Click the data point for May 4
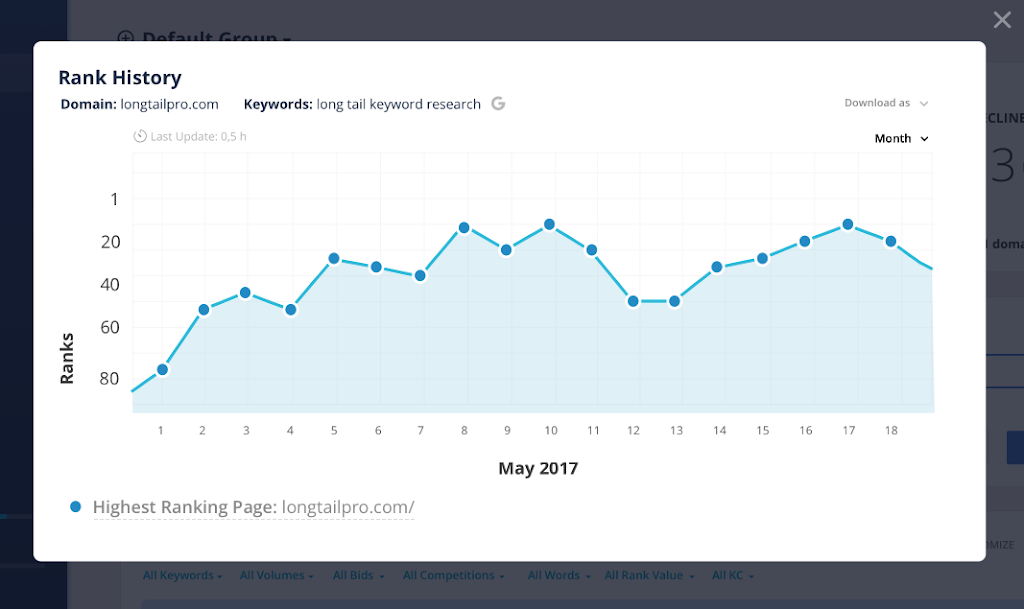The width and height of the screenshot is (1024, 609). point(291,309)
